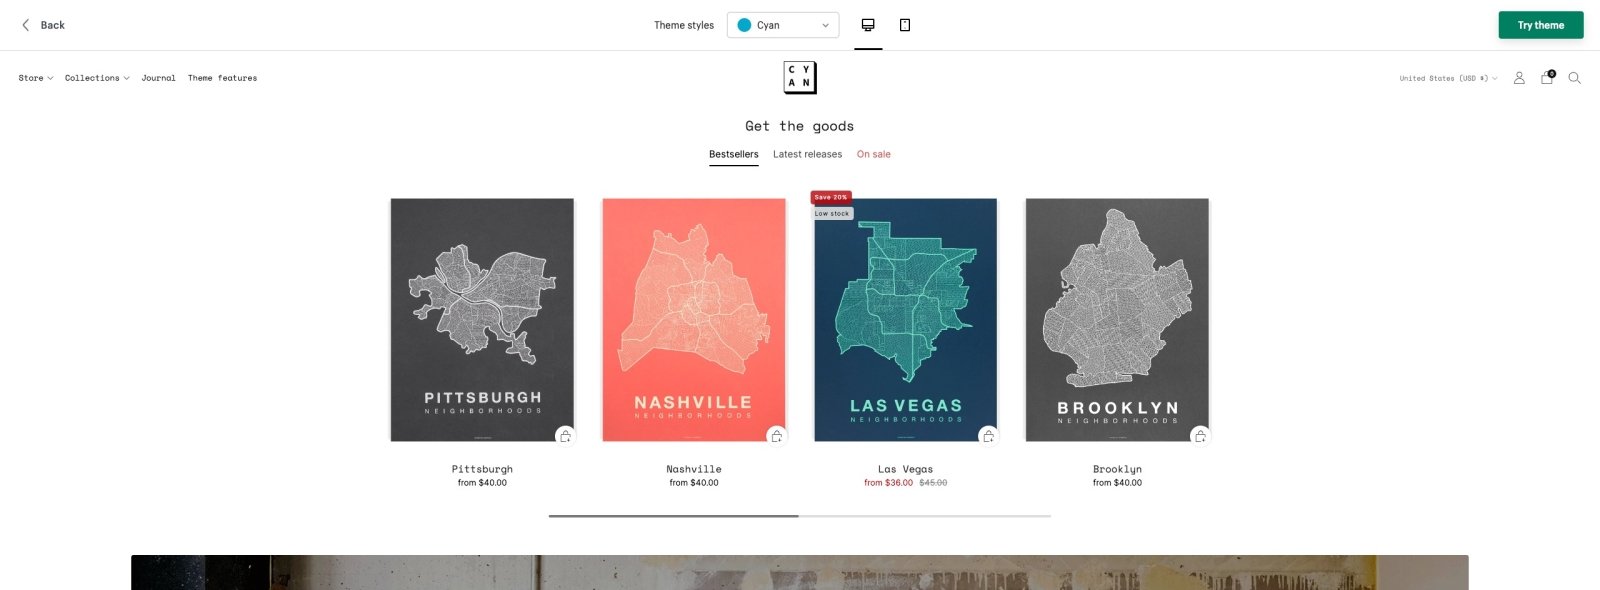Click the crossed-out $45.00 price
1600x590 pixels.
[x=933, y=483]
